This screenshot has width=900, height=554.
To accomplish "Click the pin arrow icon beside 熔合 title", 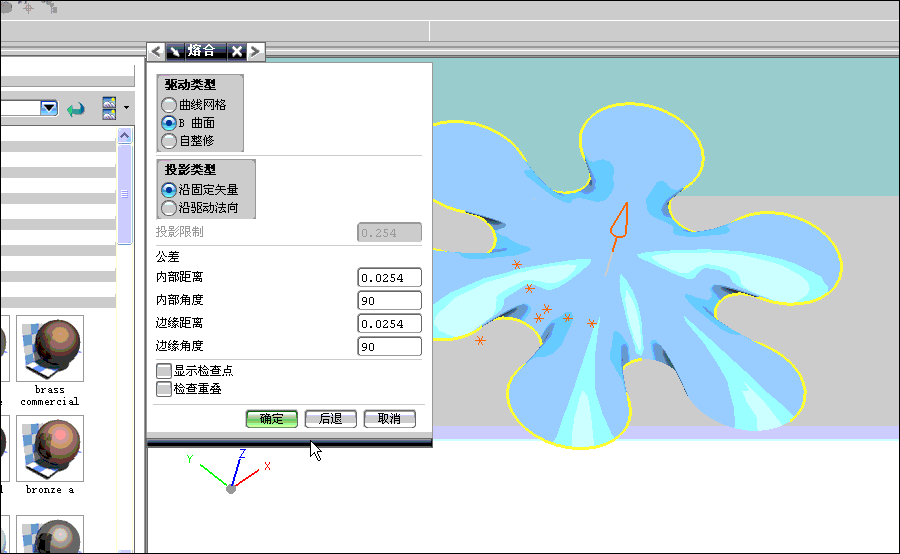I will click(x=174, y=52).
